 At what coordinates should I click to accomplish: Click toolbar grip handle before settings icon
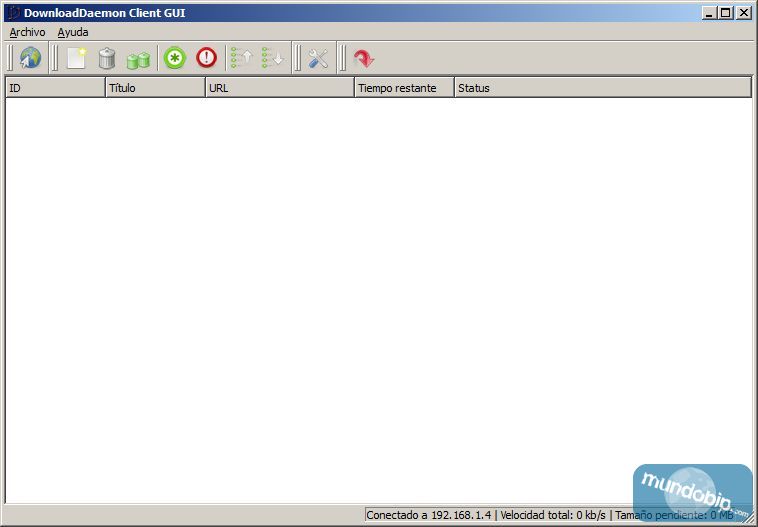[297, 58]
